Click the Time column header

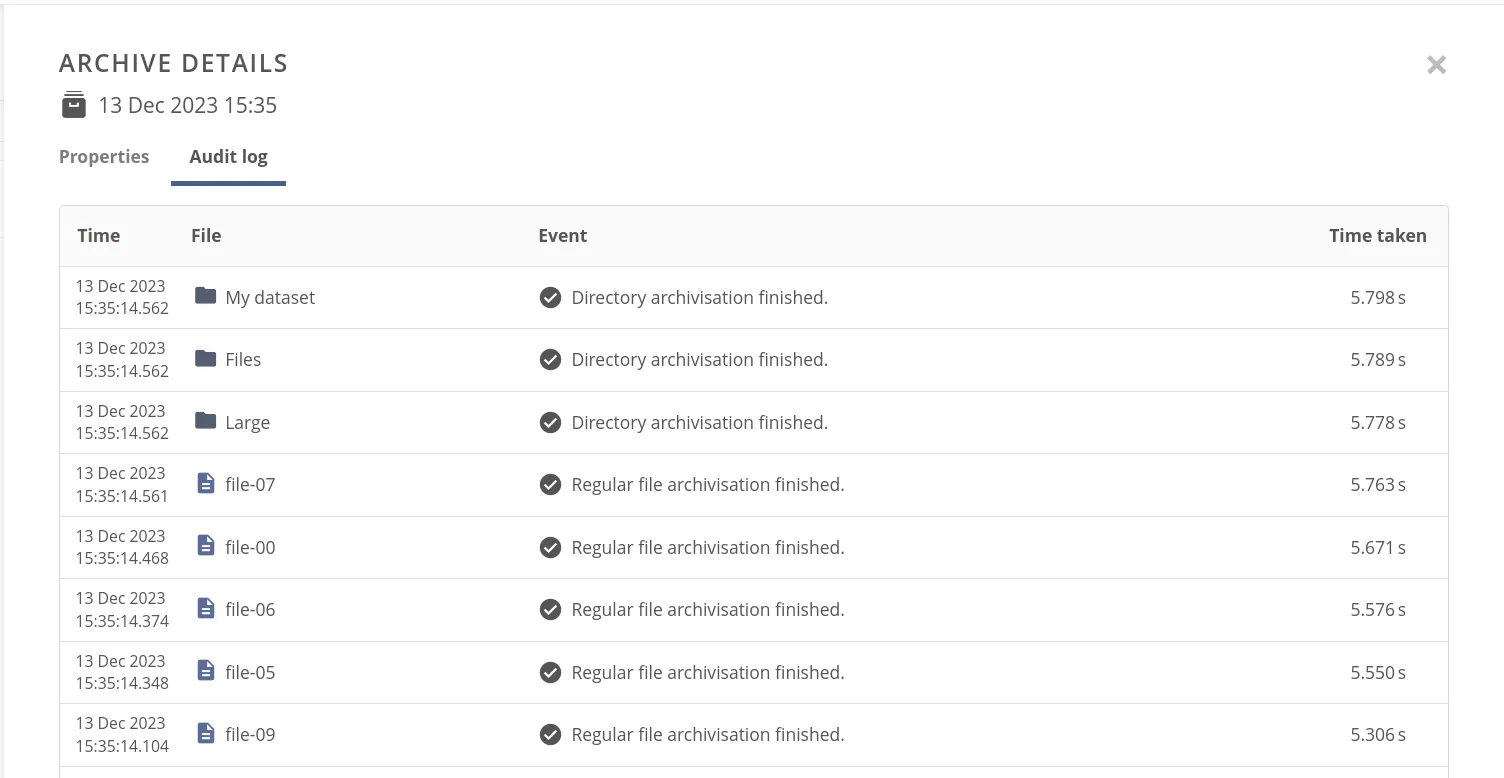click(98, 235)
